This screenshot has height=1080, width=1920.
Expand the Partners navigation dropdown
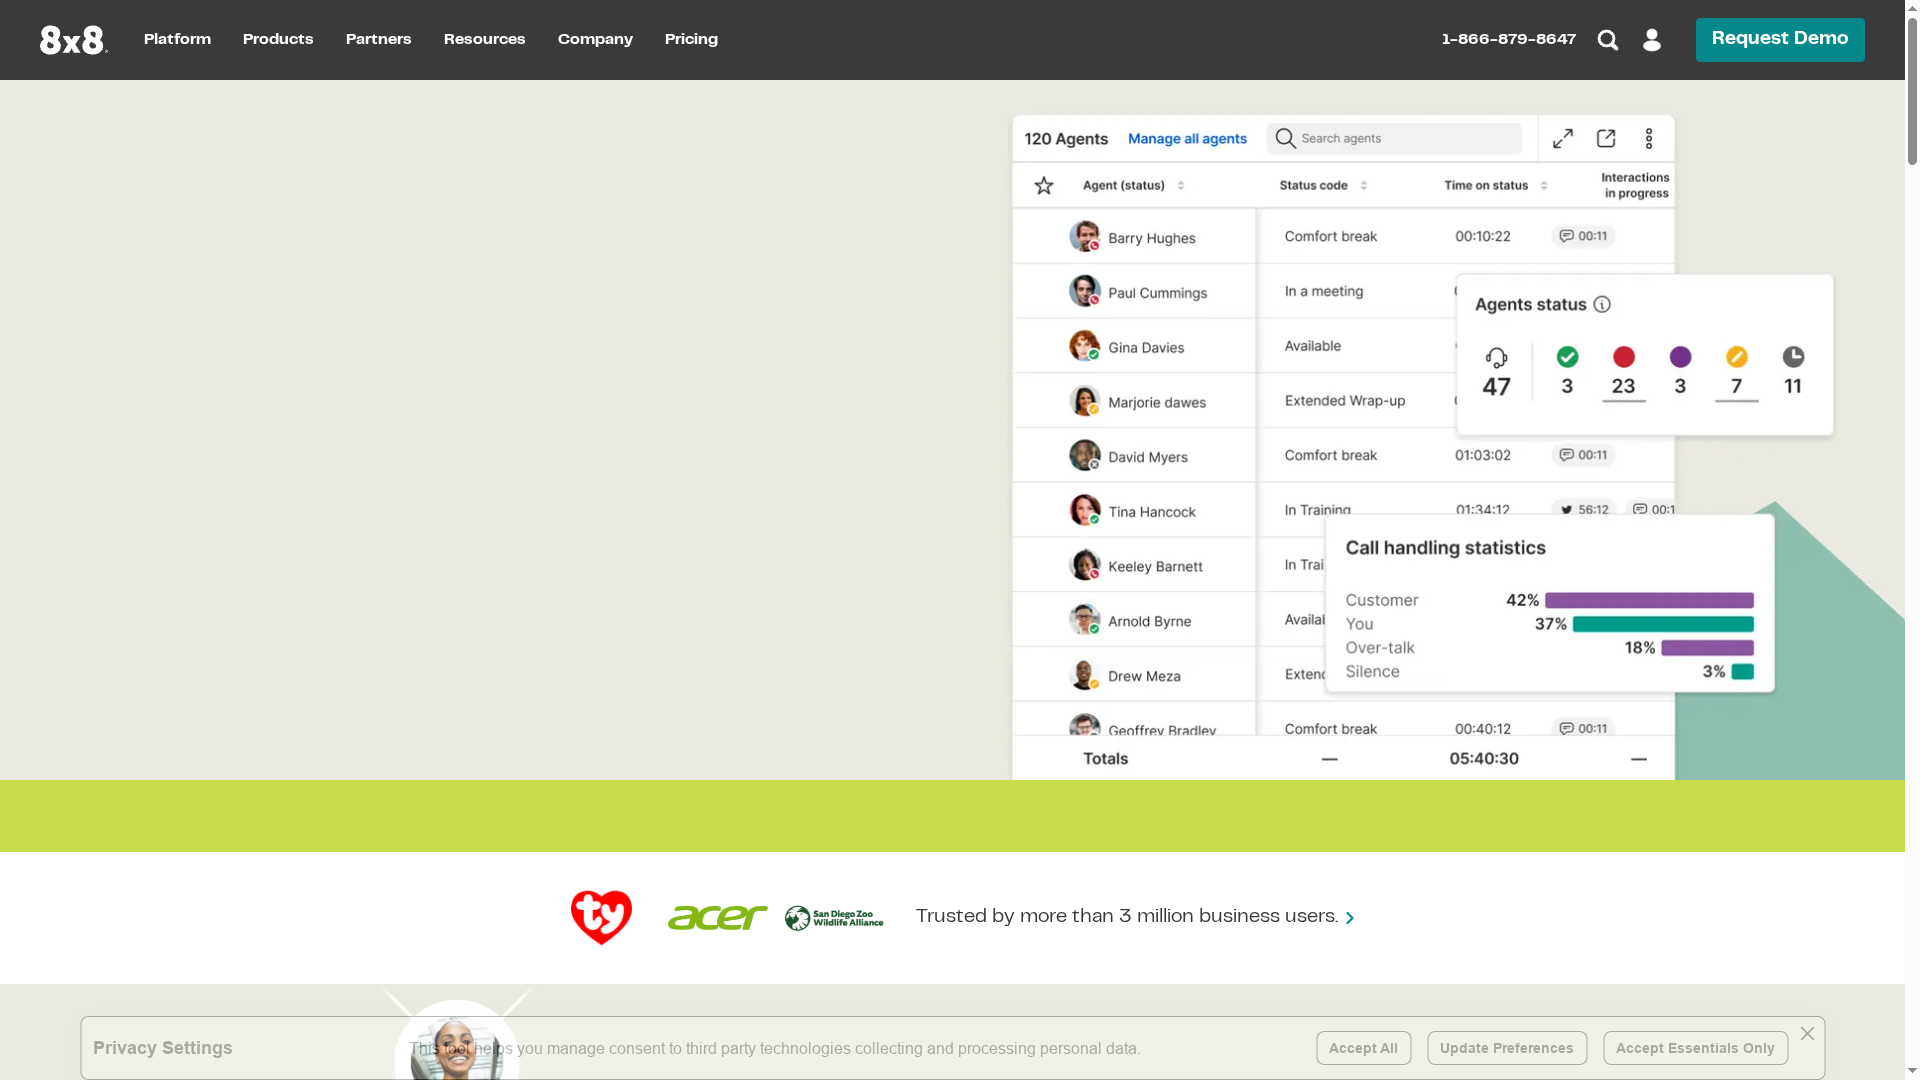378,40
